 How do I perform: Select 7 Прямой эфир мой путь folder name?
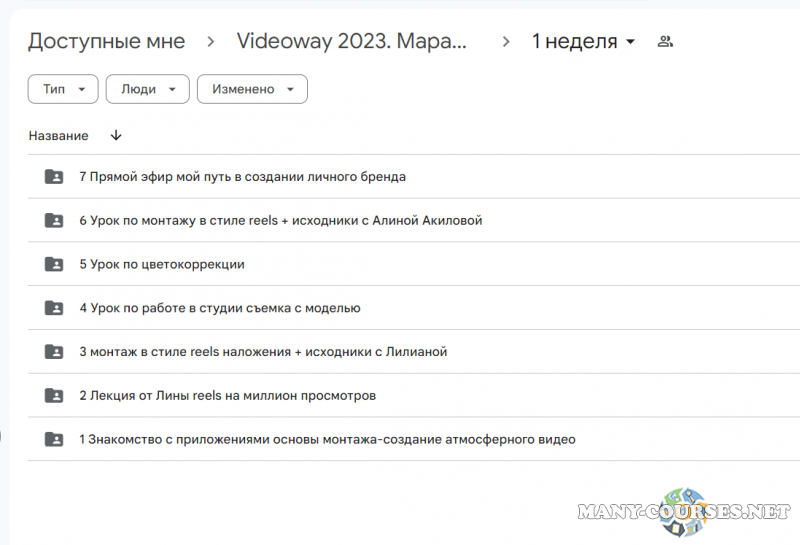click(x=242, y=177)
